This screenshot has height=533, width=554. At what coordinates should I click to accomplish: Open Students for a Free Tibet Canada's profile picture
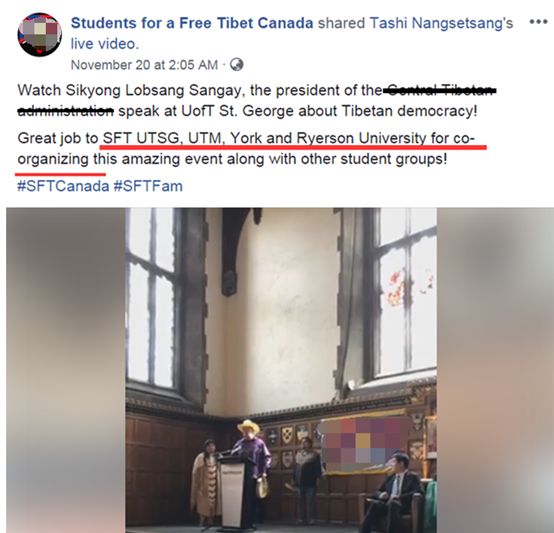(x=40, y=35)
